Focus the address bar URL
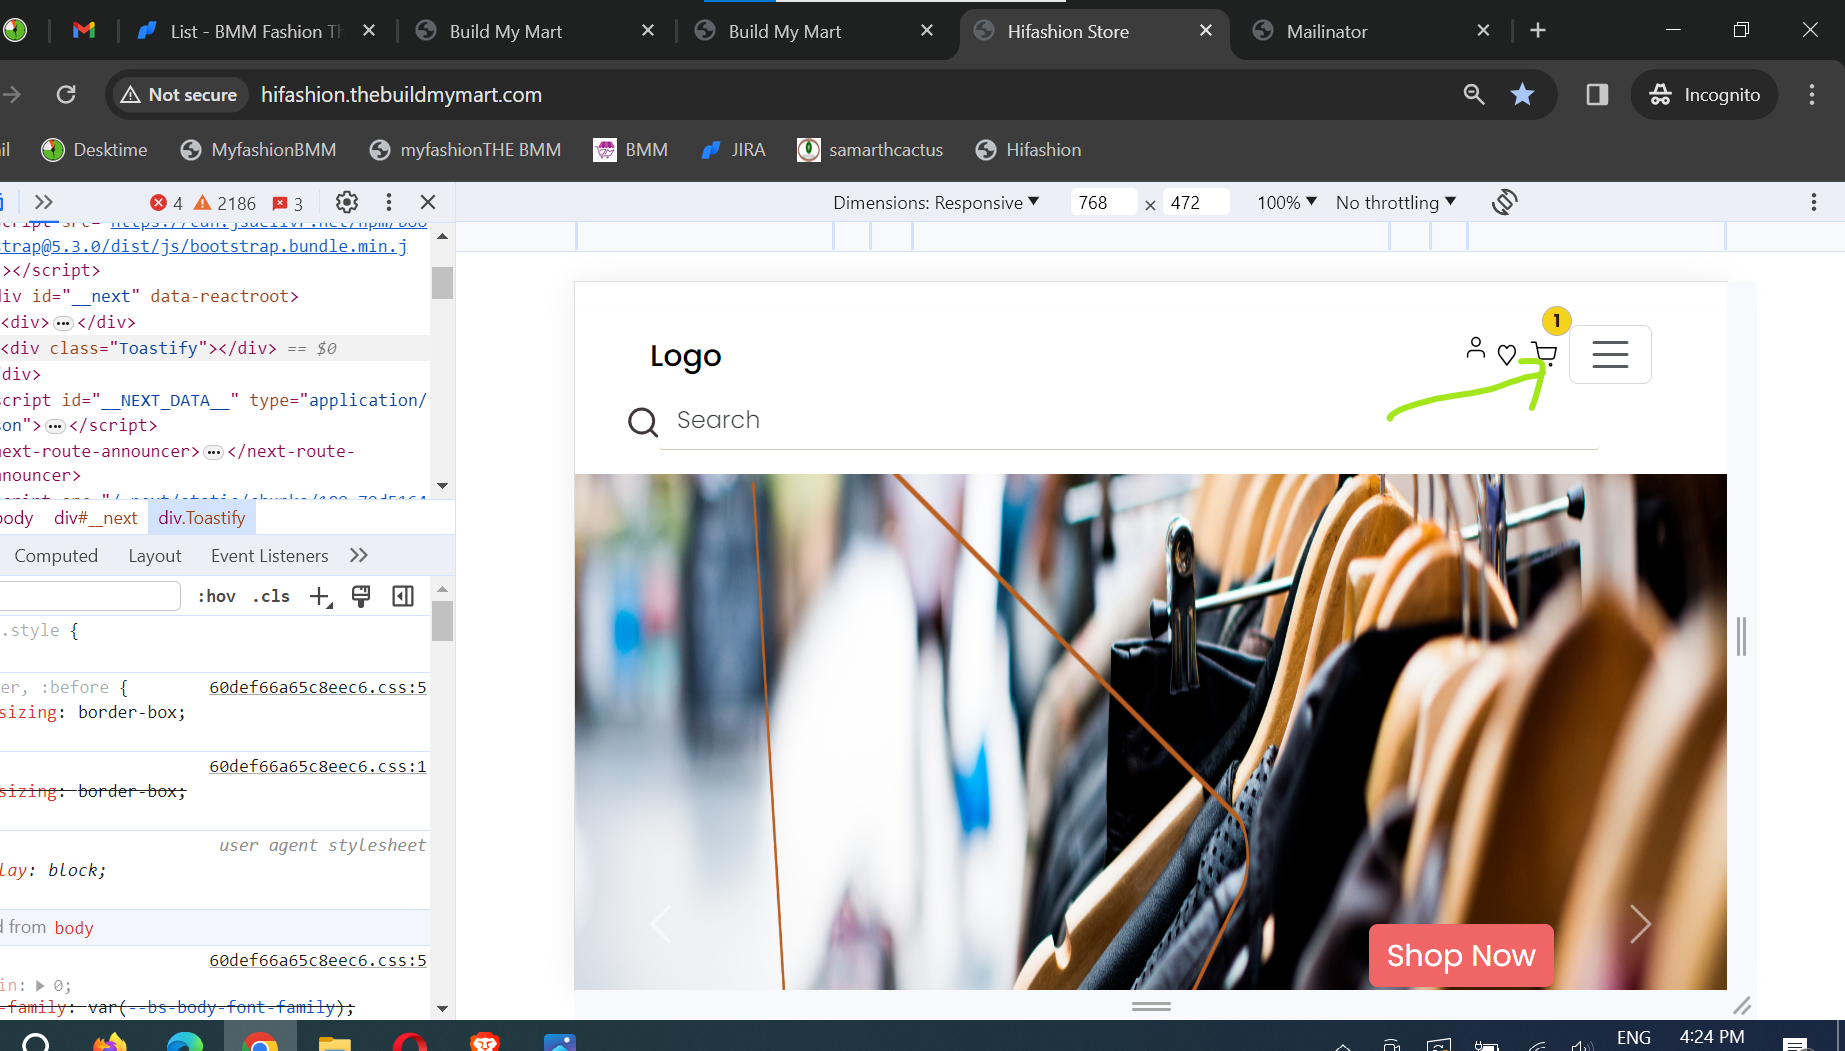 pos(401,95)
